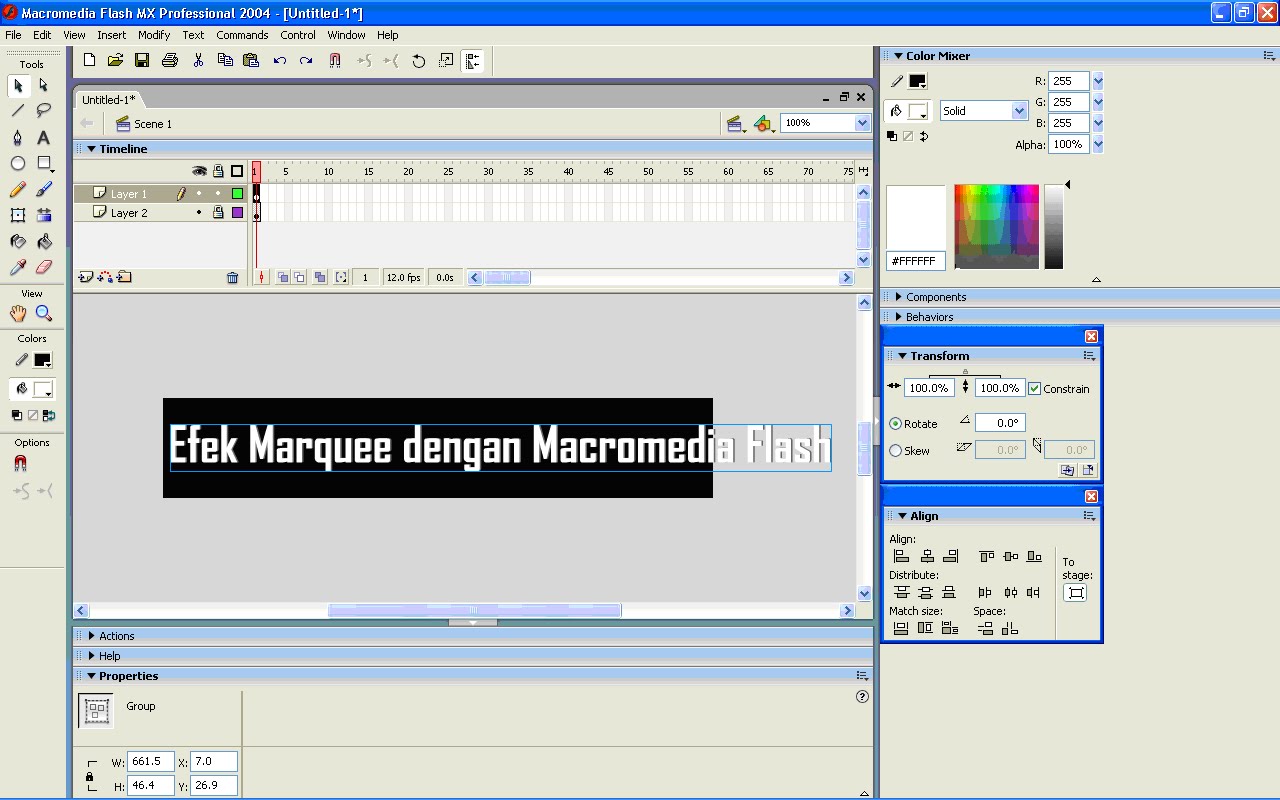This screenshot has height=800, width=1280.
Task: Select the Text tool
Action: click(44, 137)
